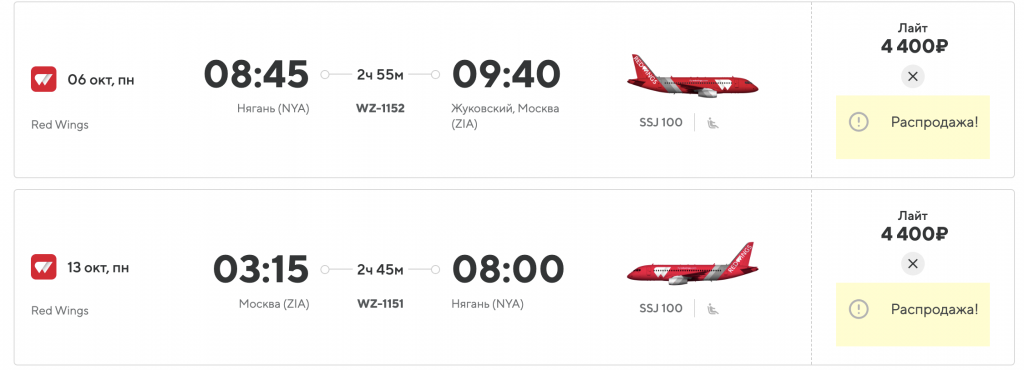Click the first Распродажа! sale banner
Screen dimensions: 1024x370
[x=913, y=127]
